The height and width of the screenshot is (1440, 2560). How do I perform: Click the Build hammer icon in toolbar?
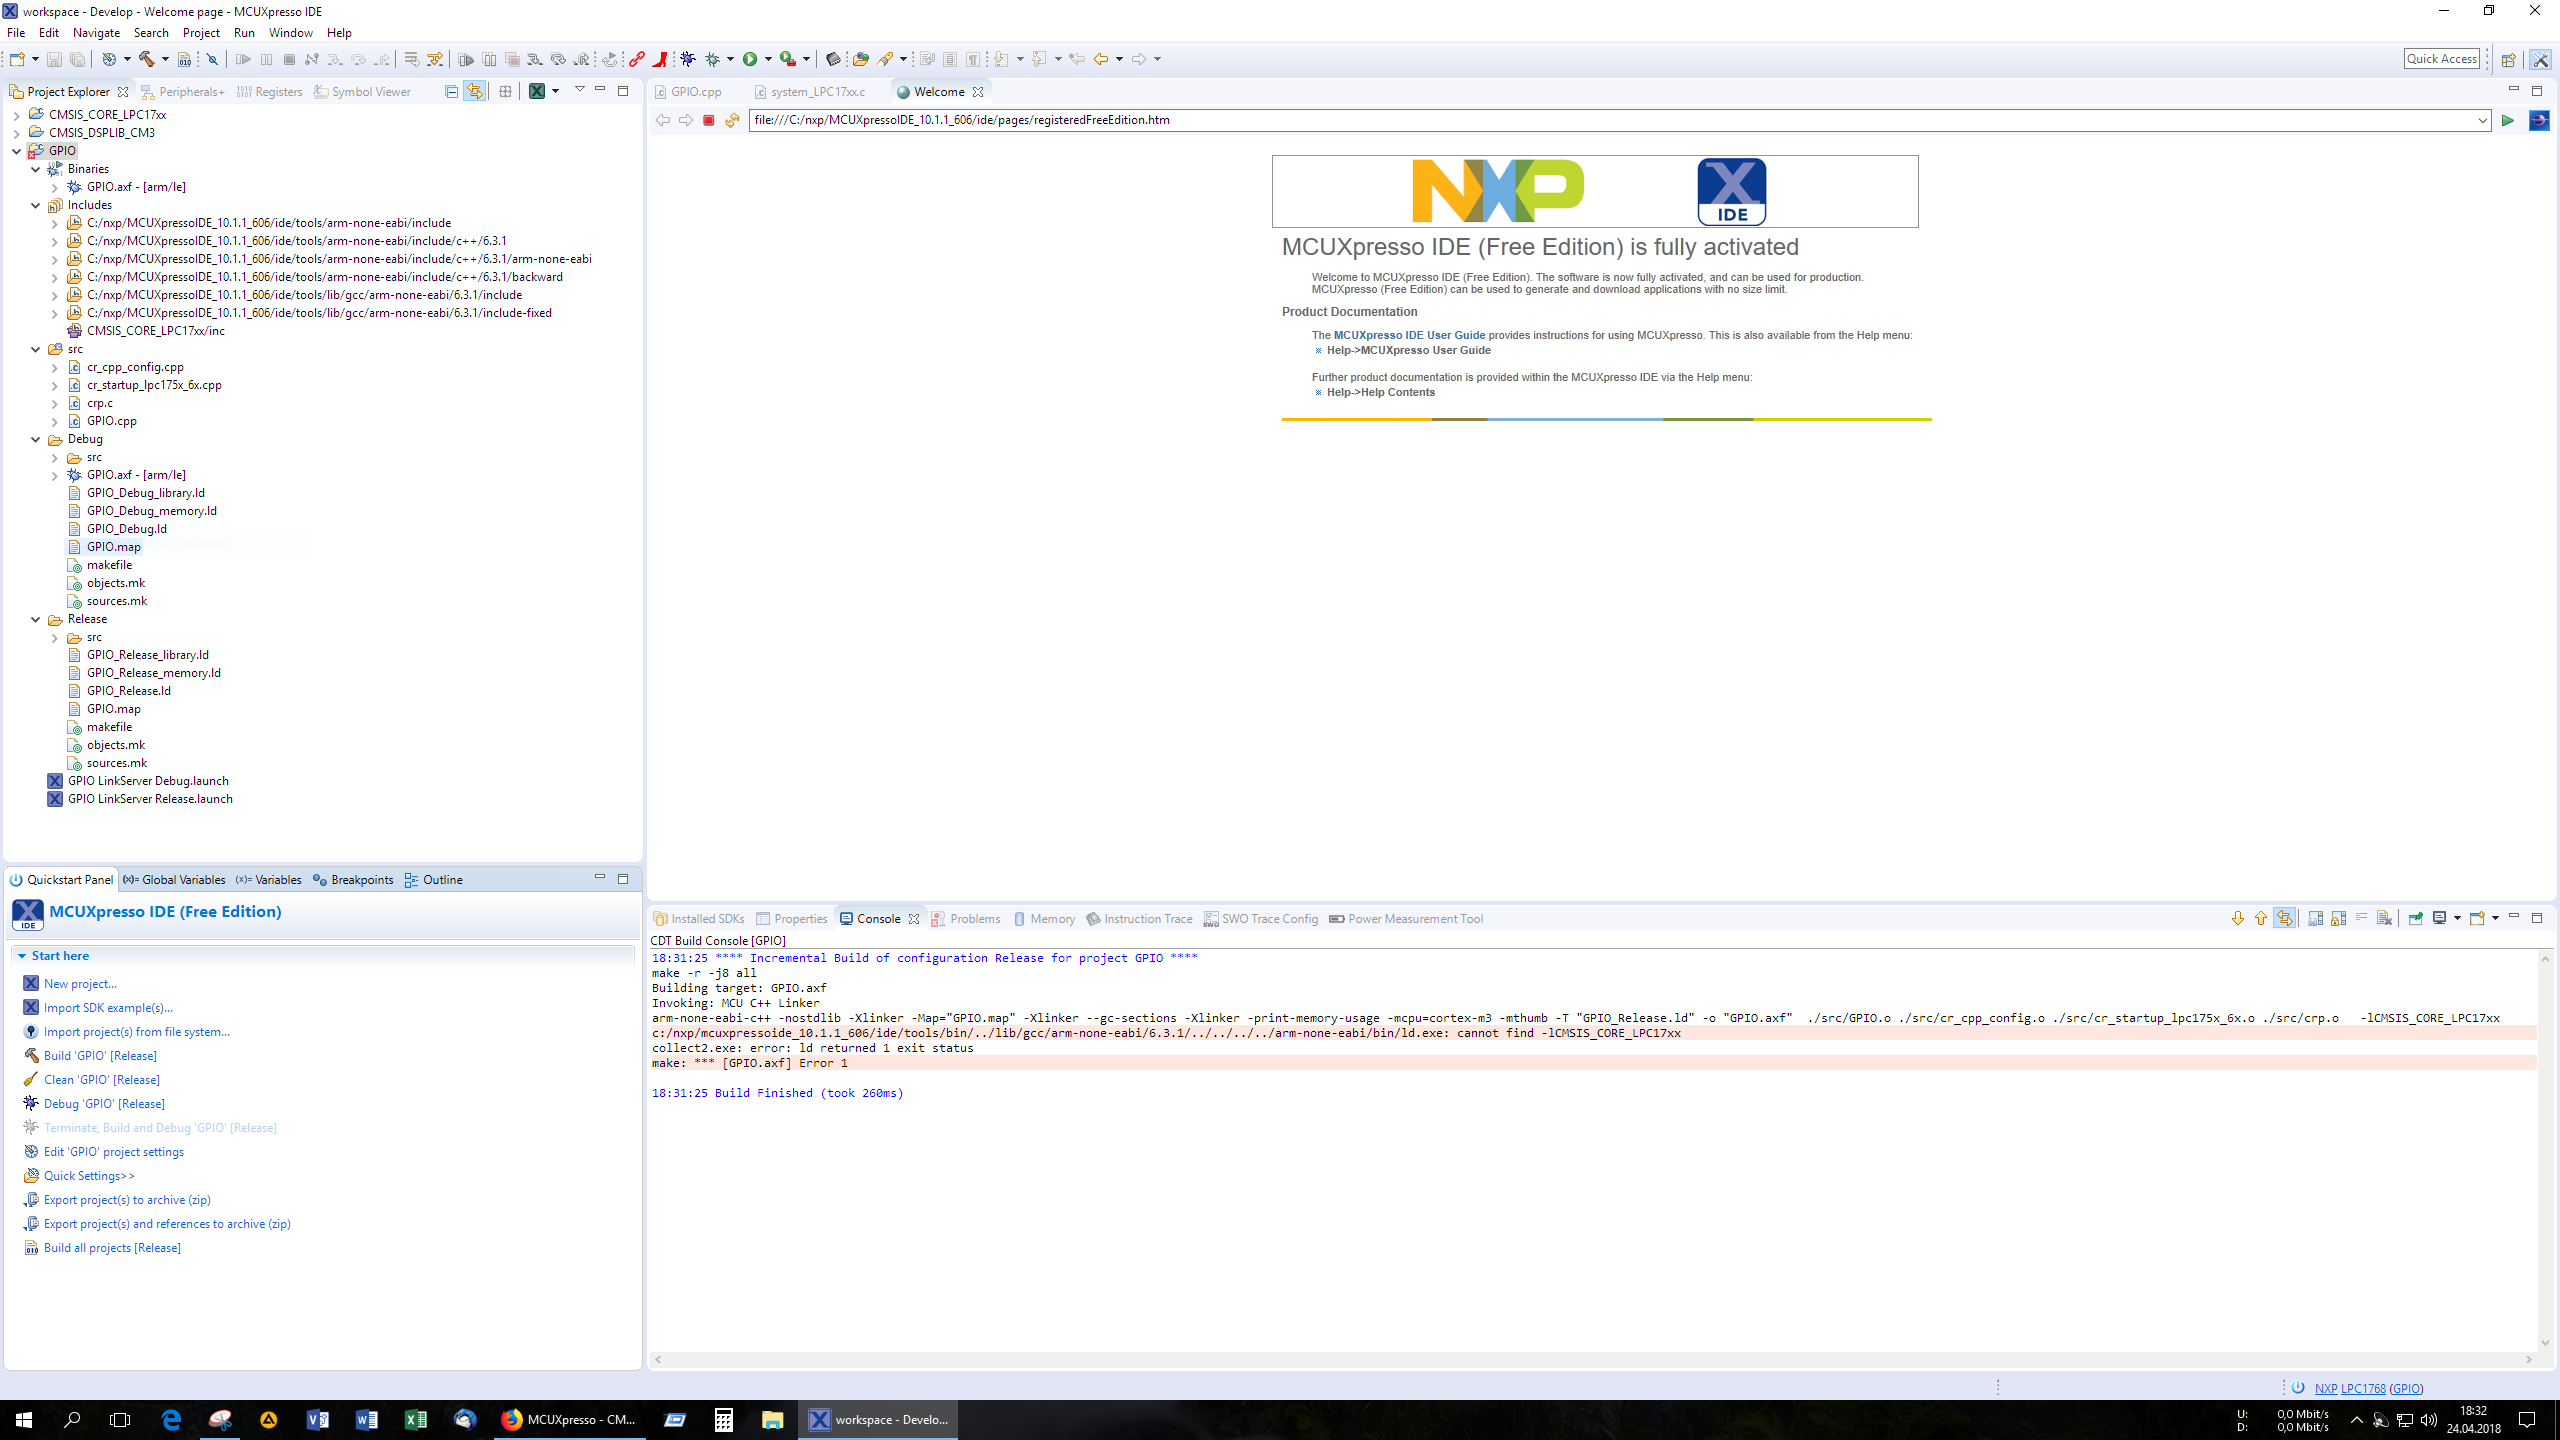point(147,59)
